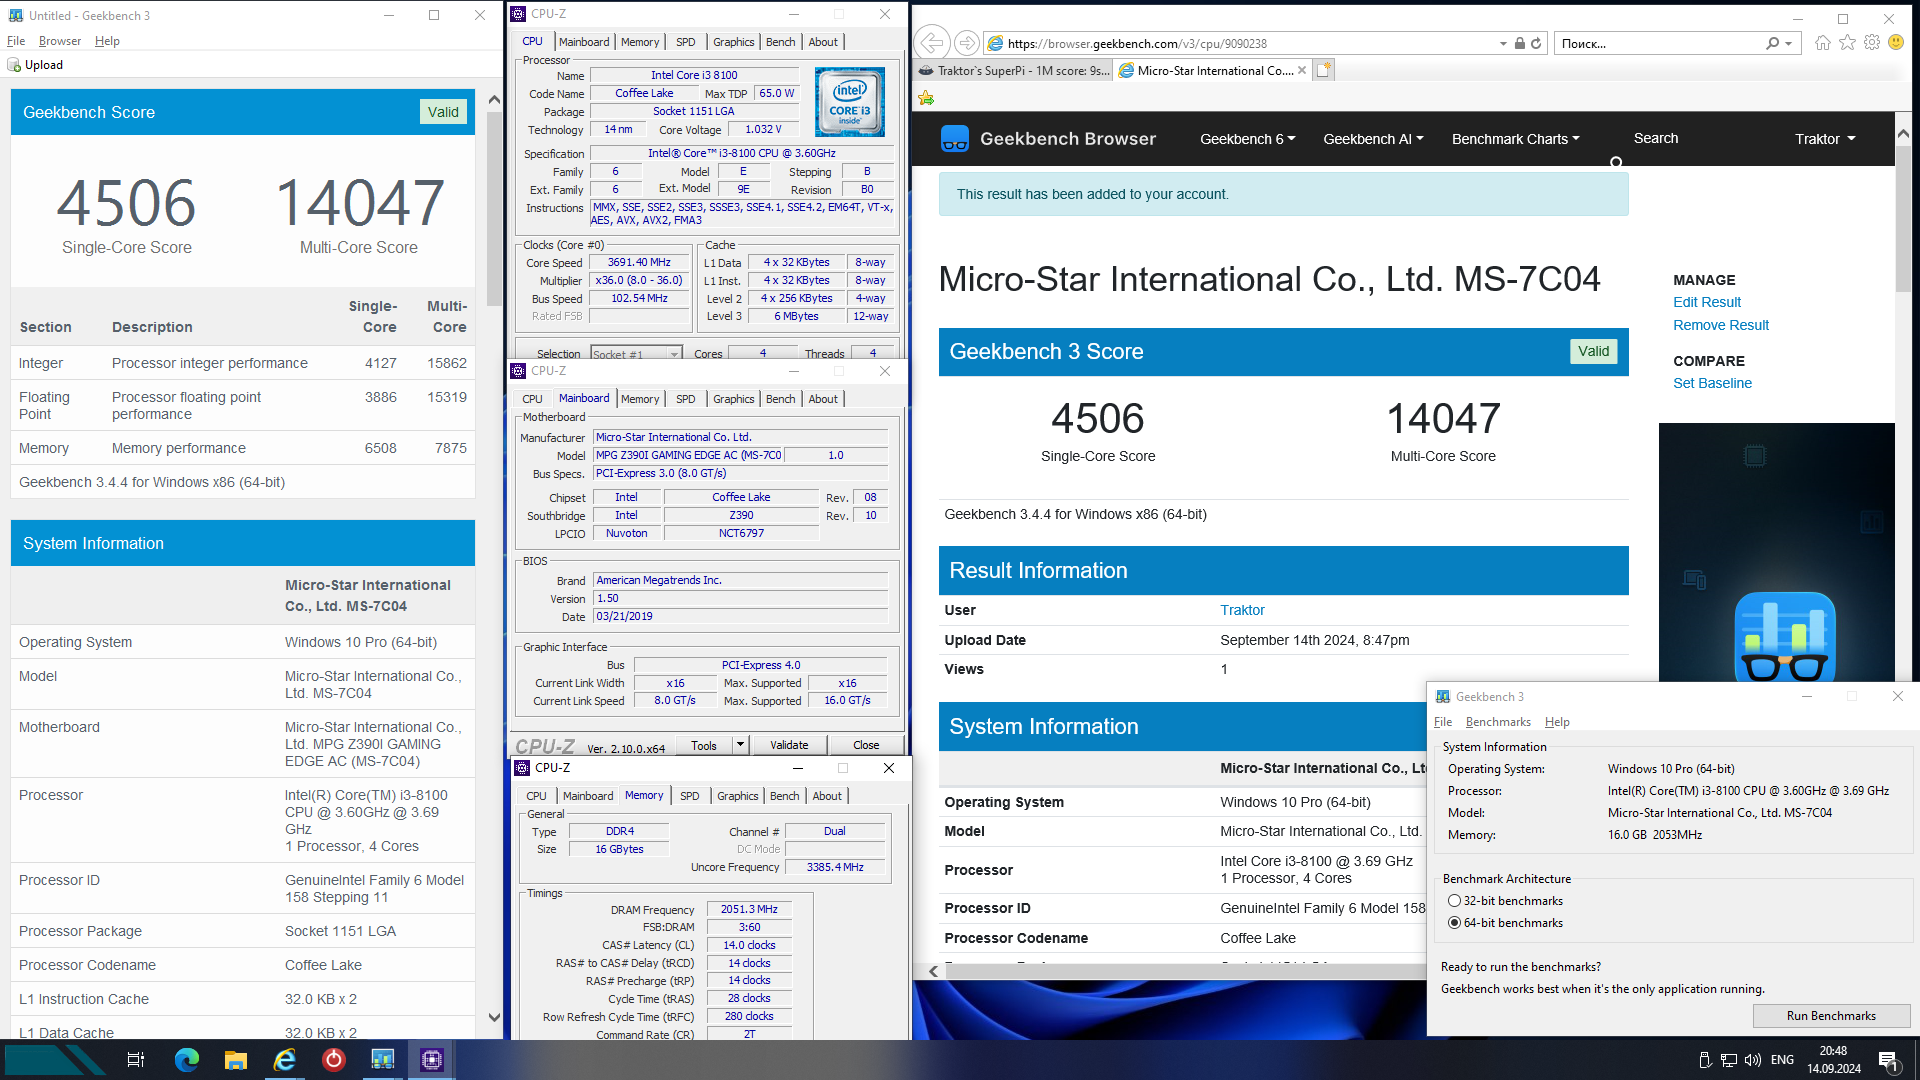Open the Mainboard tab in top CPU-Z window
1920x1080 pixels.
coord(584,42)
